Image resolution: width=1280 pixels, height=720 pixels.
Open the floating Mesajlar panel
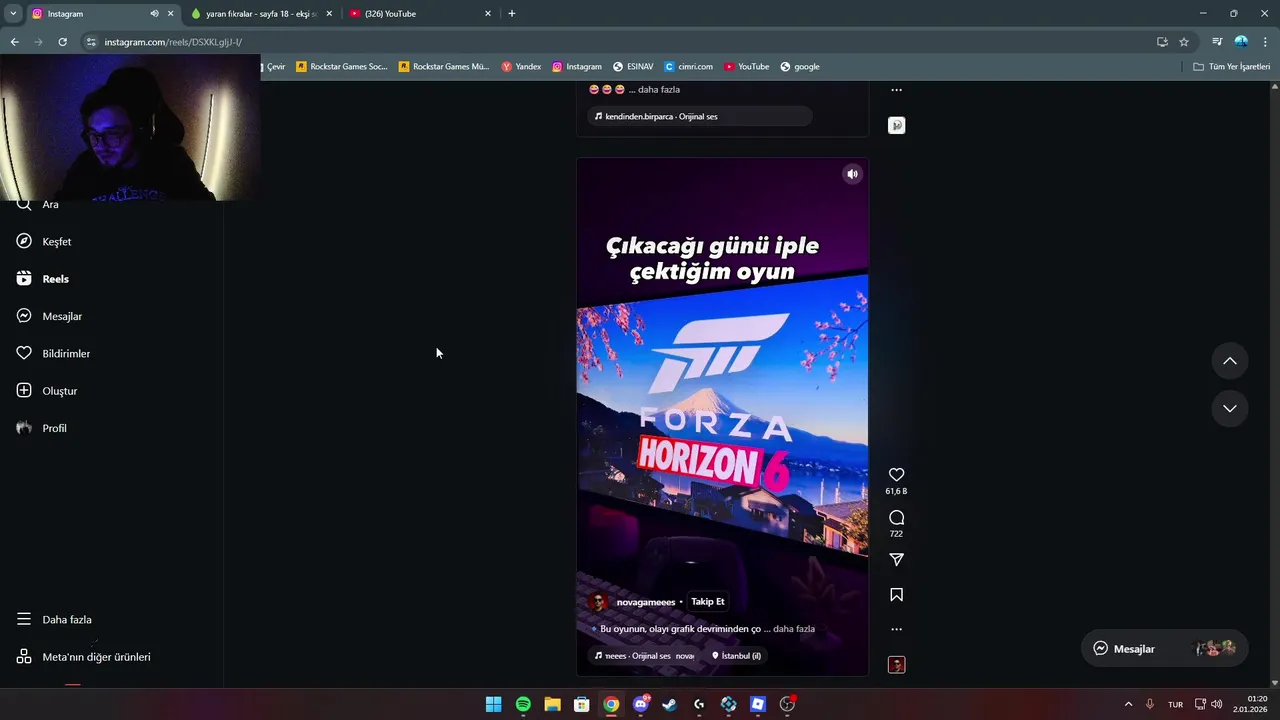pos(1165,648)
